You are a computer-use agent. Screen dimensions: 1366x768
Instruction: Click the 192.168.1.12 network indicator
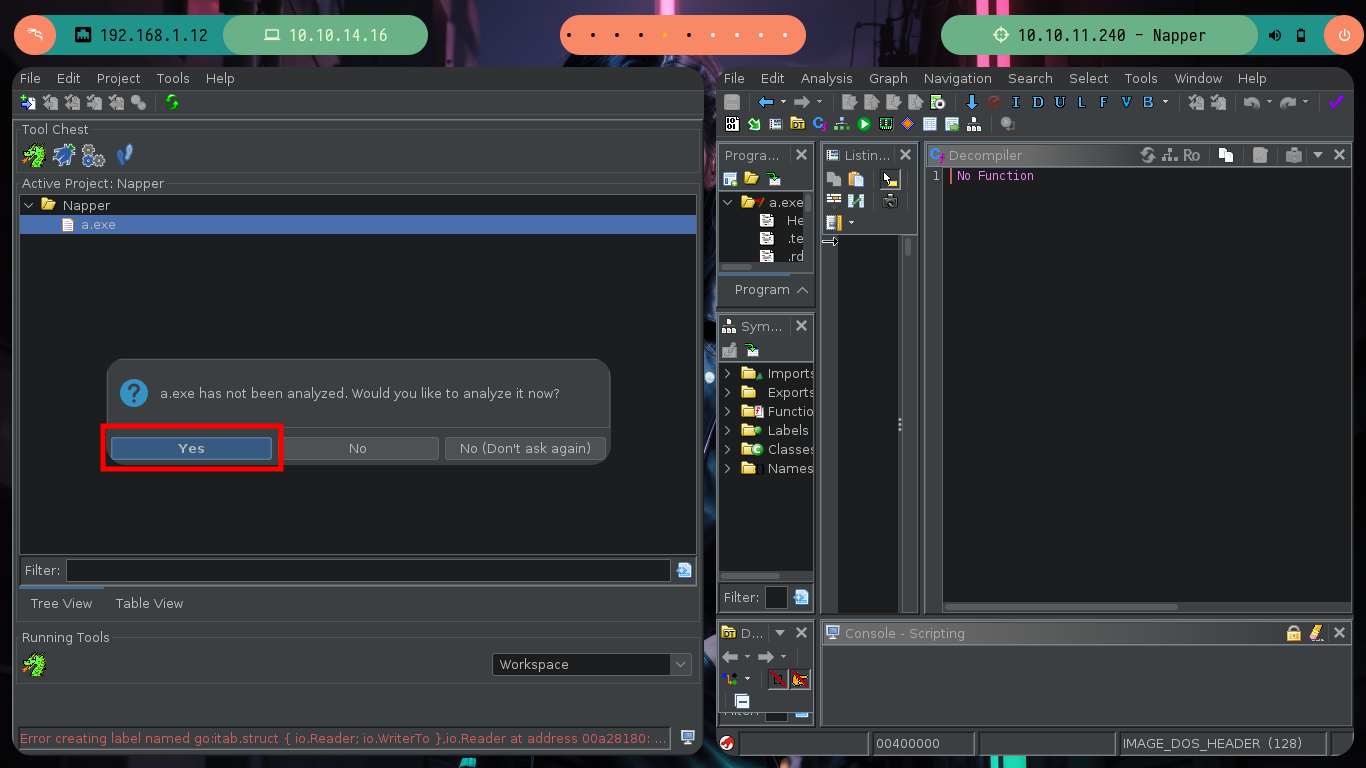pyautogui.click(x=141, y=35)
